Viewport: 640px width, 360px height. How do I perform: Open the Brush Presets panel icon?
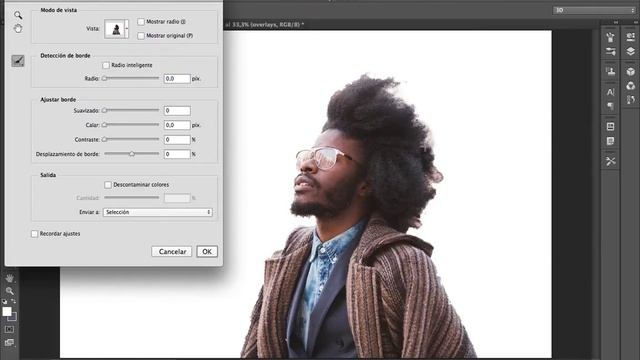click(x=610, y=37)
